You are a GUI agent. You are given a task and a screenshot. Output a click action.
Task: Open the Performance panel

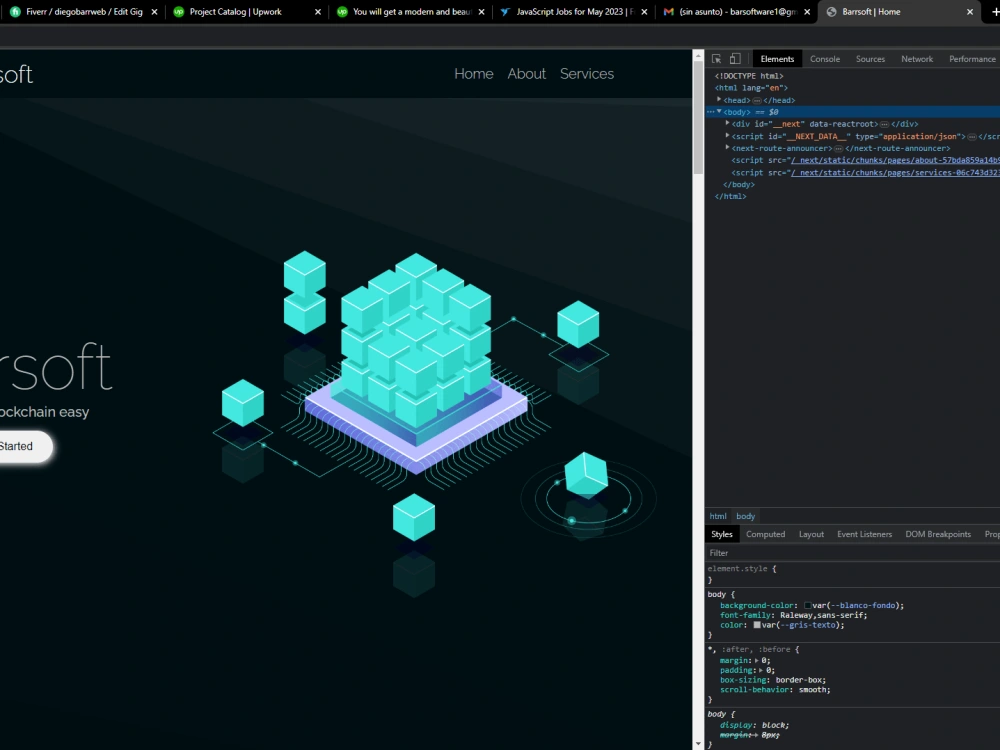972,59
